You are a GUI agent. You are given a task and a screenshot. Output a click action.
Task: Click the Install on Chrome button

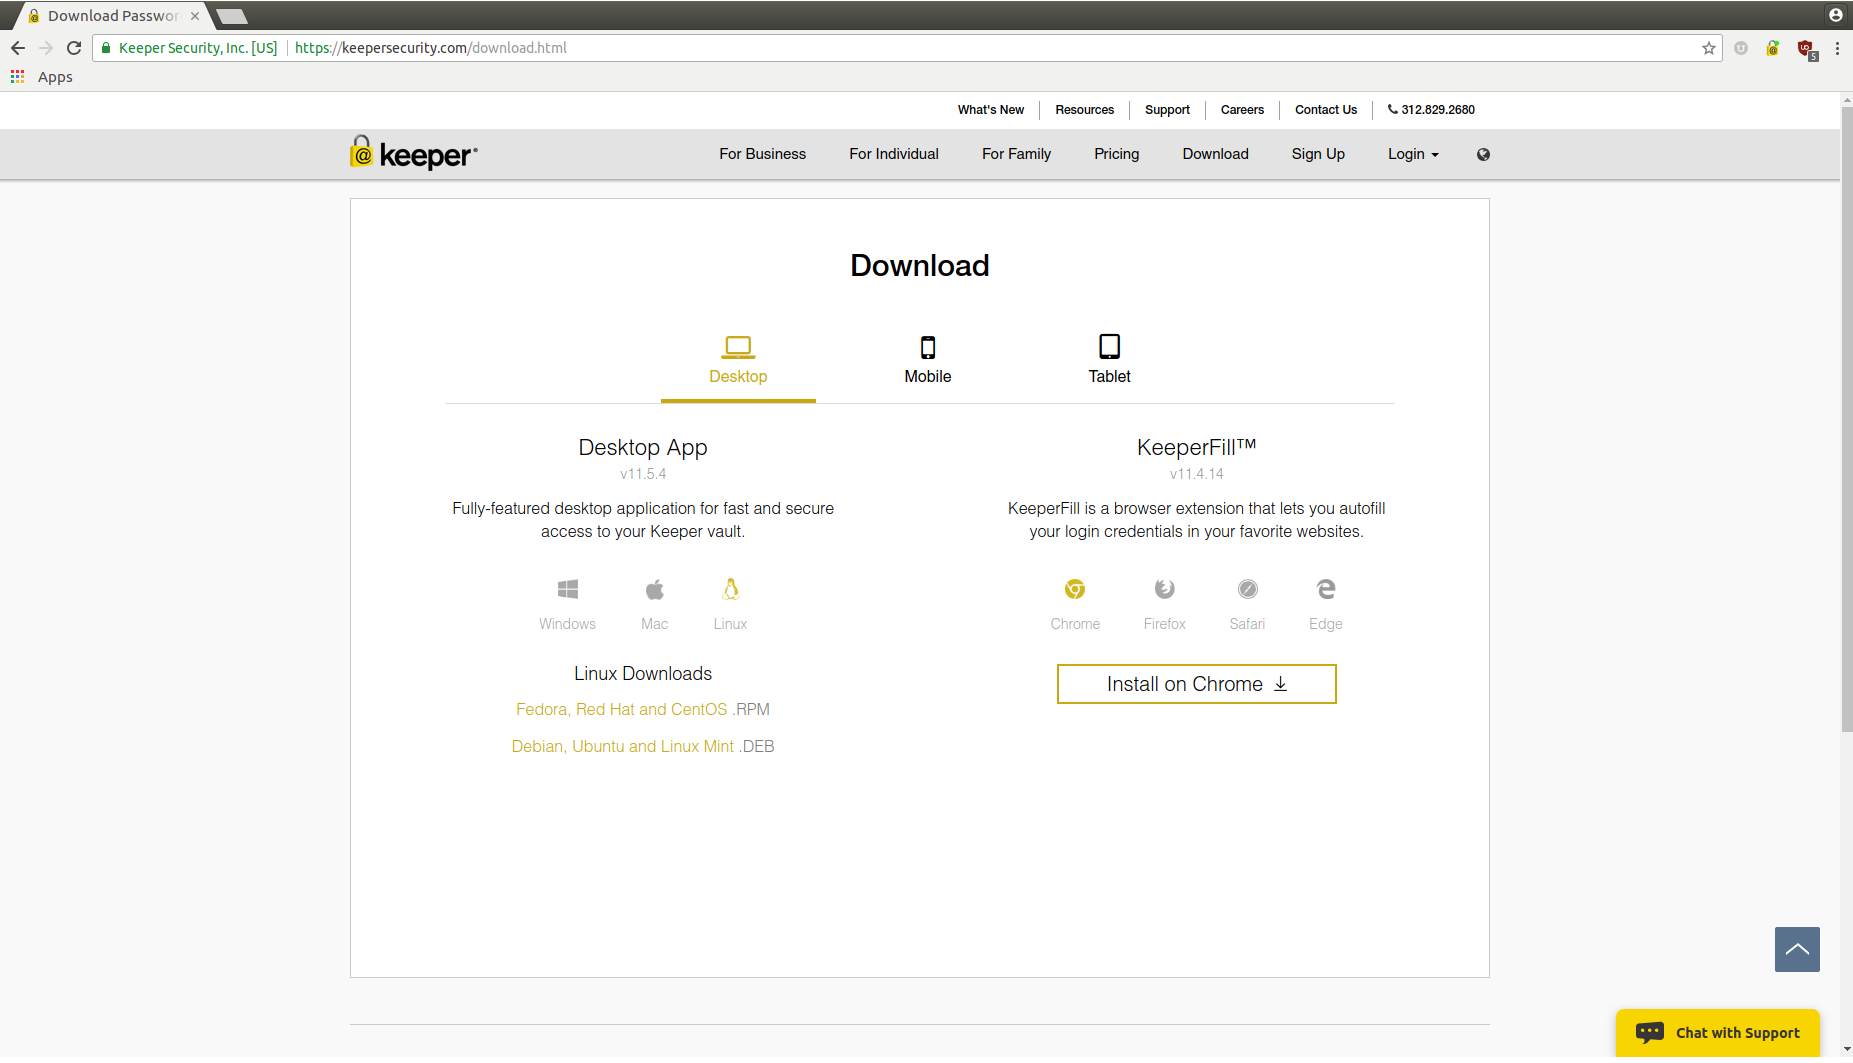[1196, 684]
